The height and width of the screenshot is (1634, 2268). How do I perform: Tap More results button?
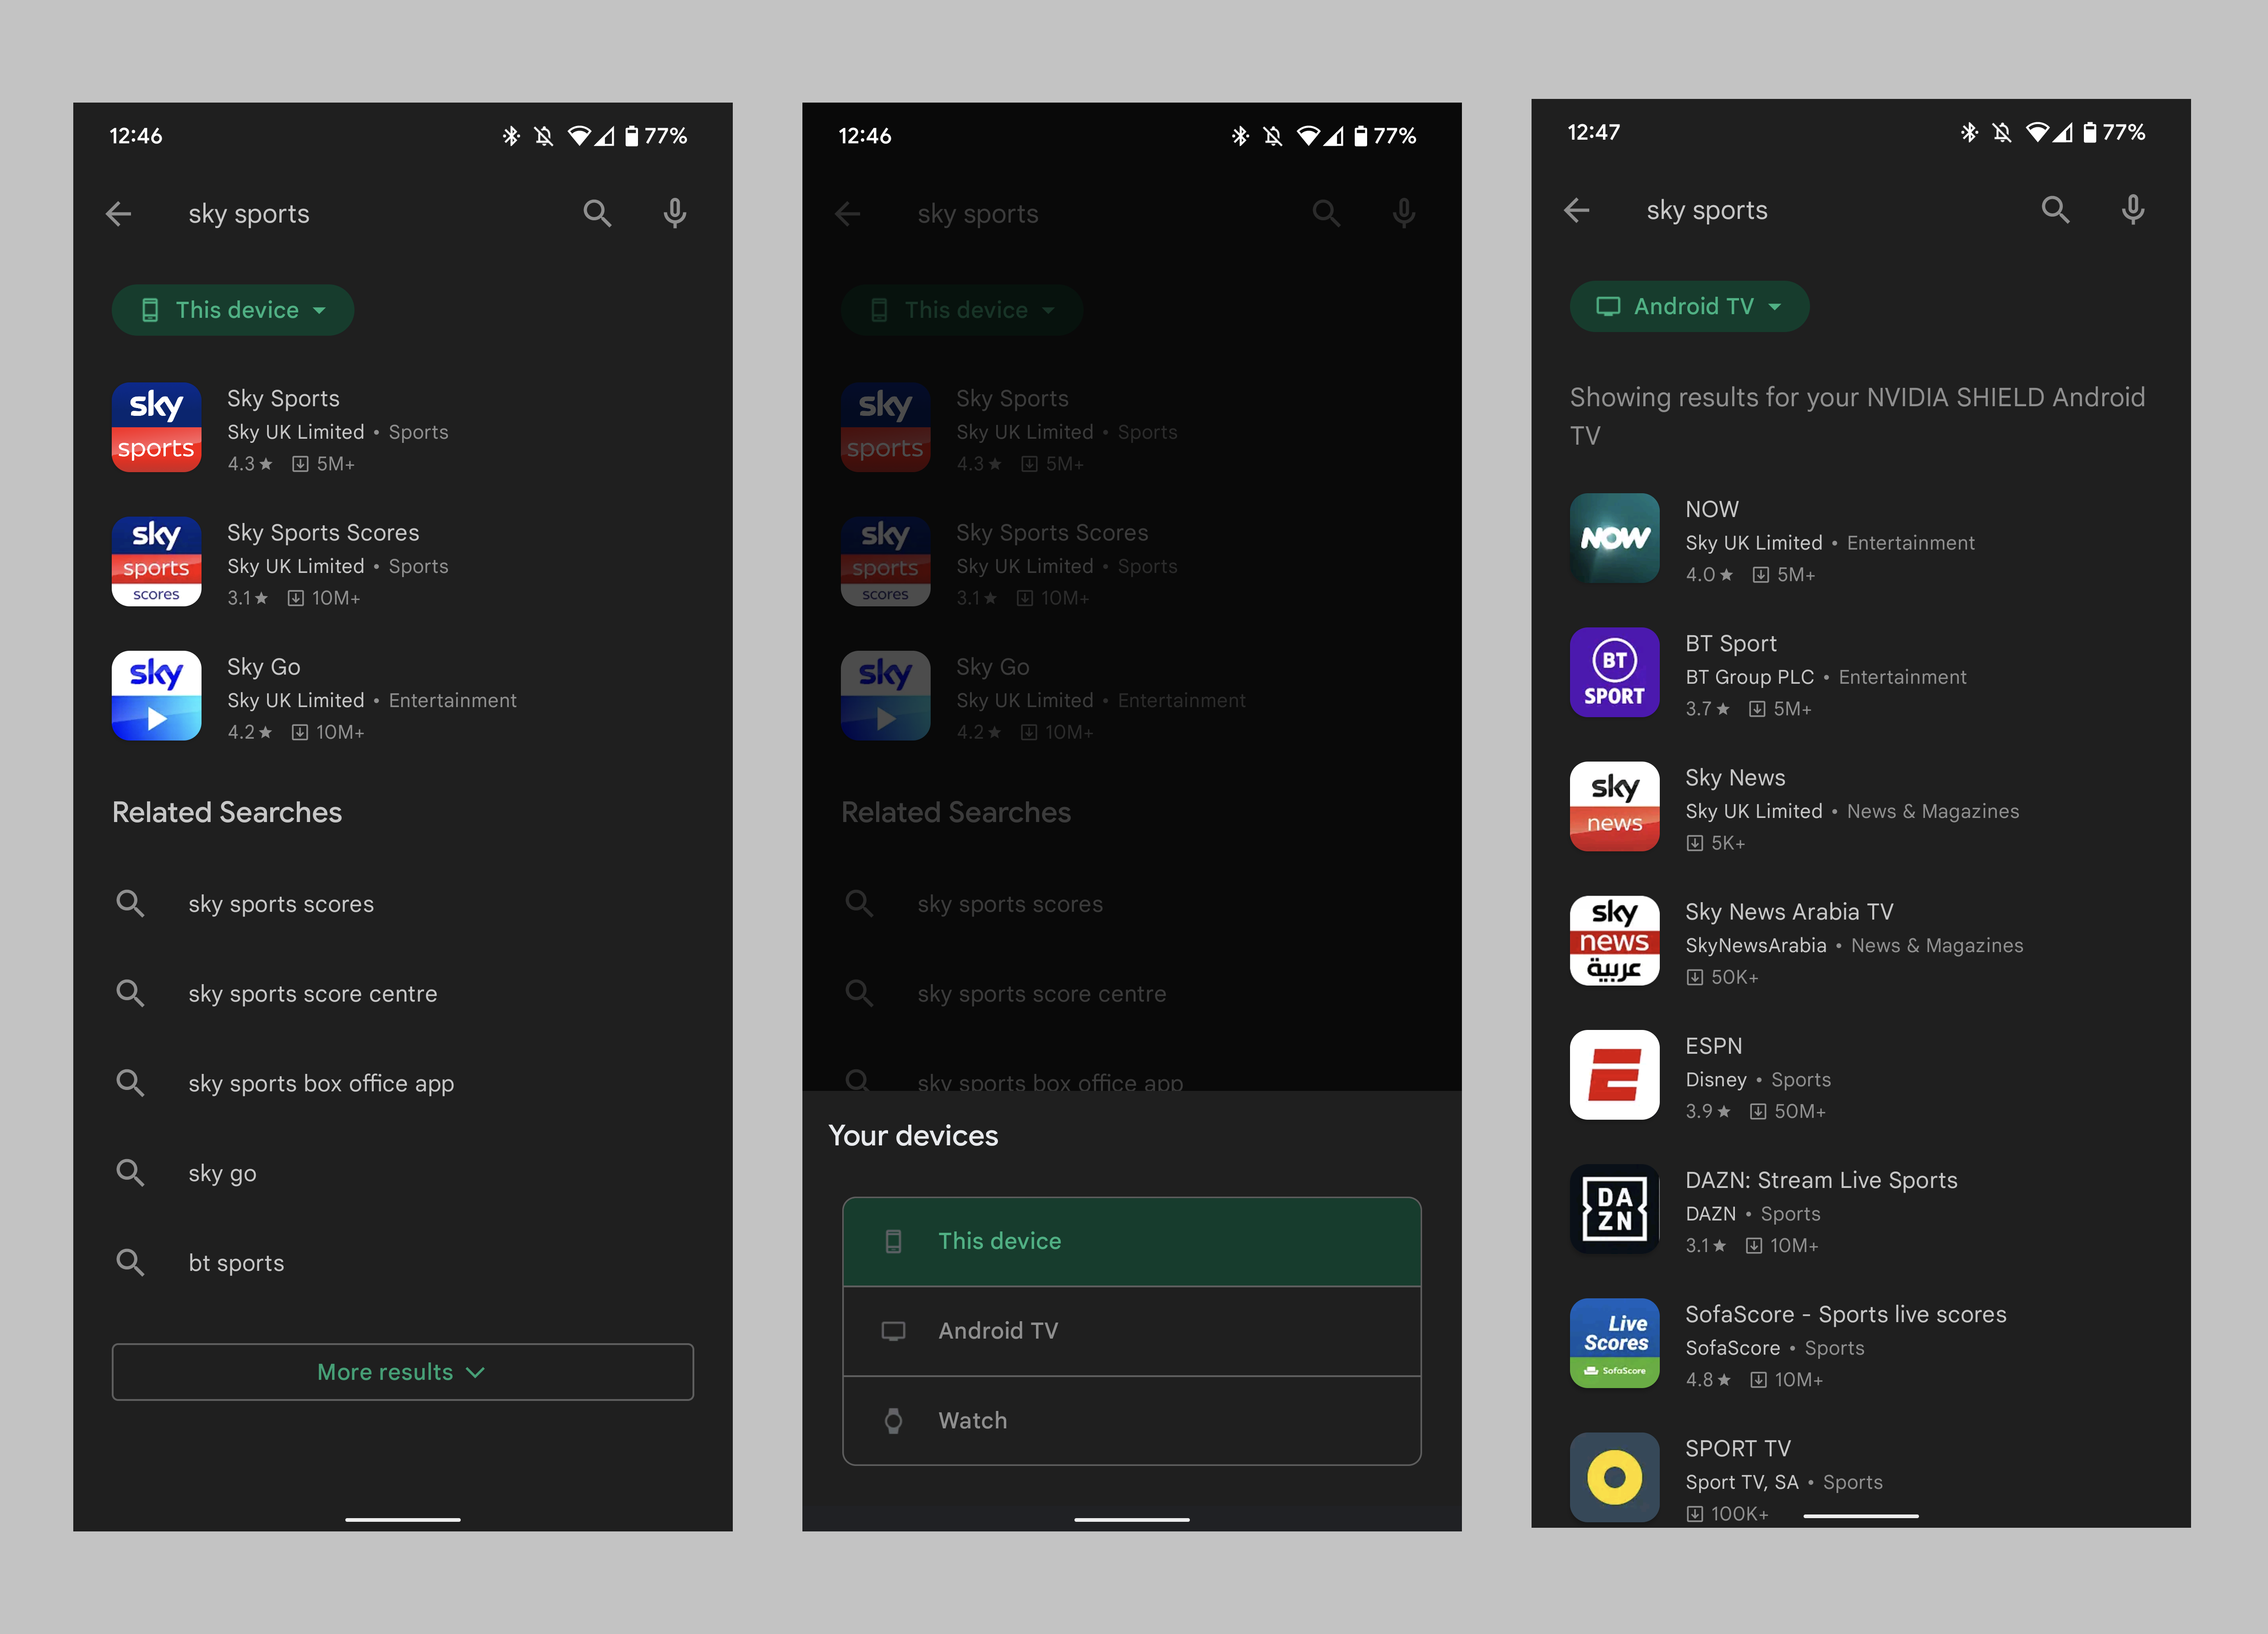402,1370
